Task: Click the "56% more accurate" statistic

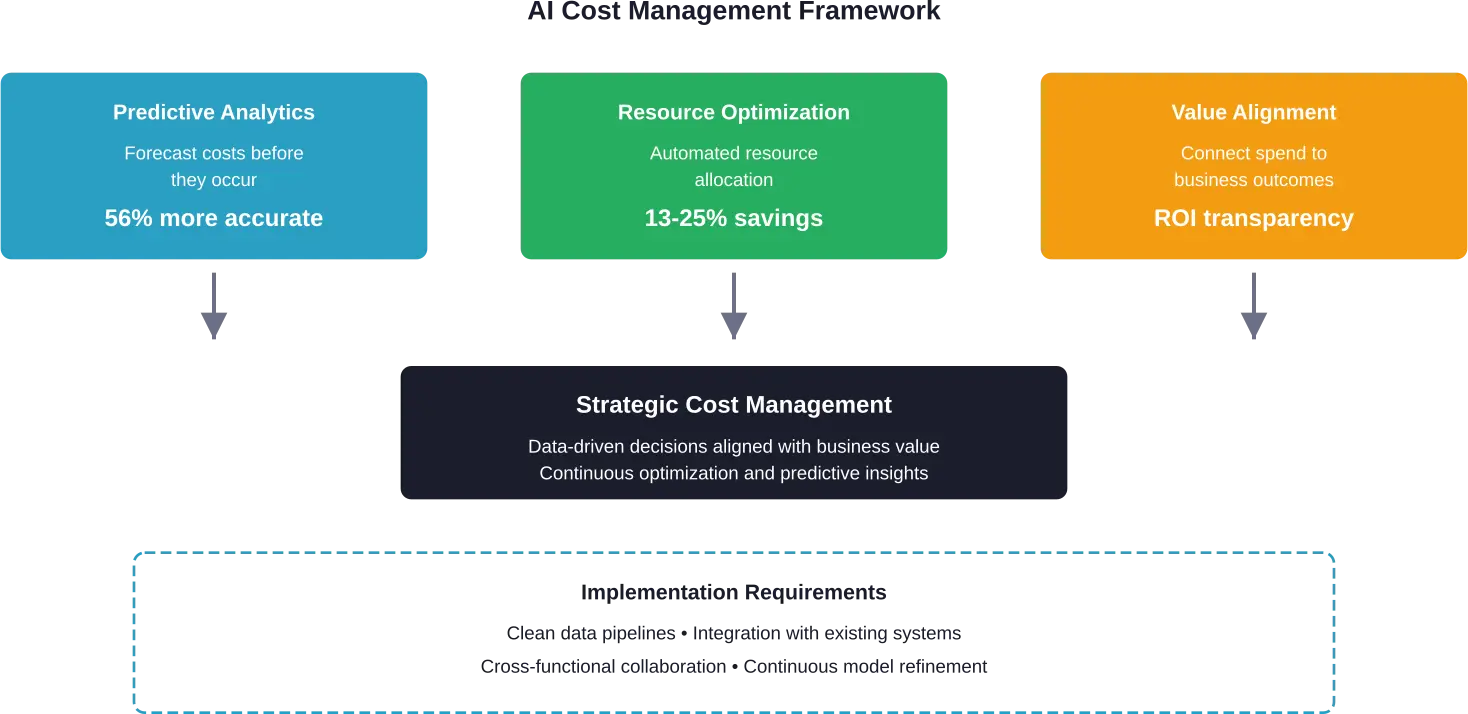Action: tap(214, 219)
